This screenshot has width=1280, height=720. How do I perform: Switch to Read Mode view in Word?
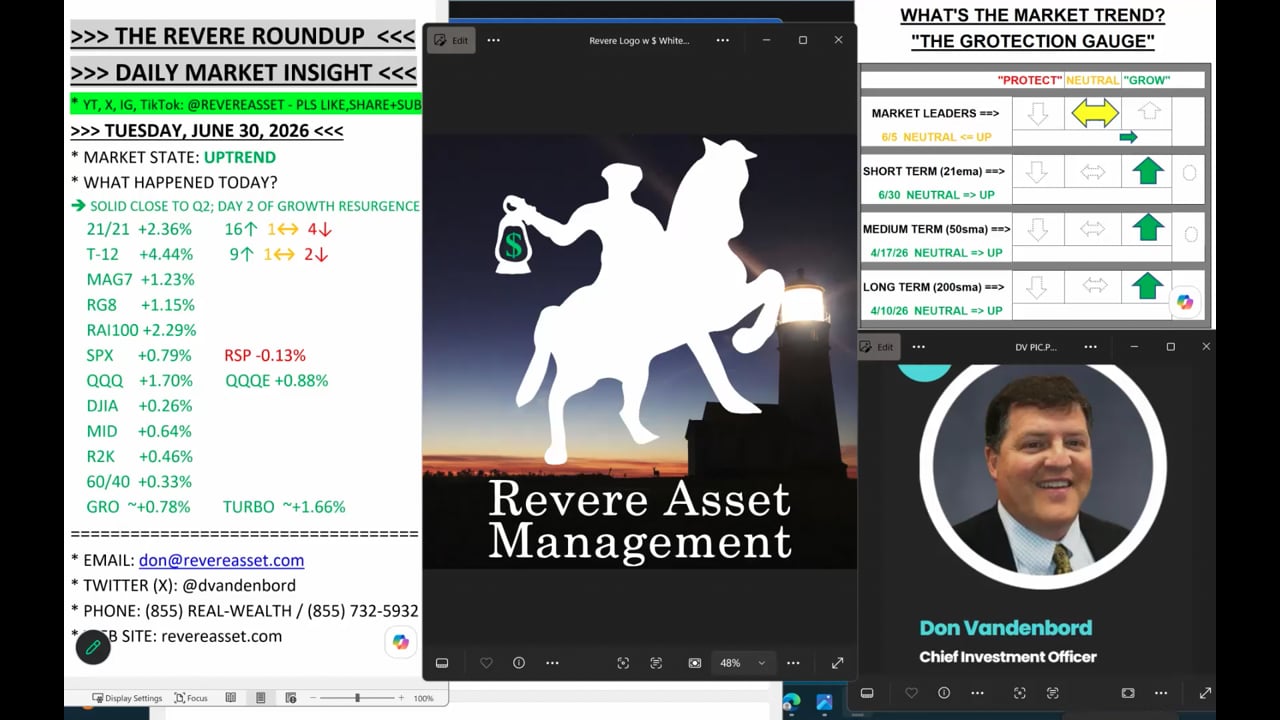click(x=231, y=698)
